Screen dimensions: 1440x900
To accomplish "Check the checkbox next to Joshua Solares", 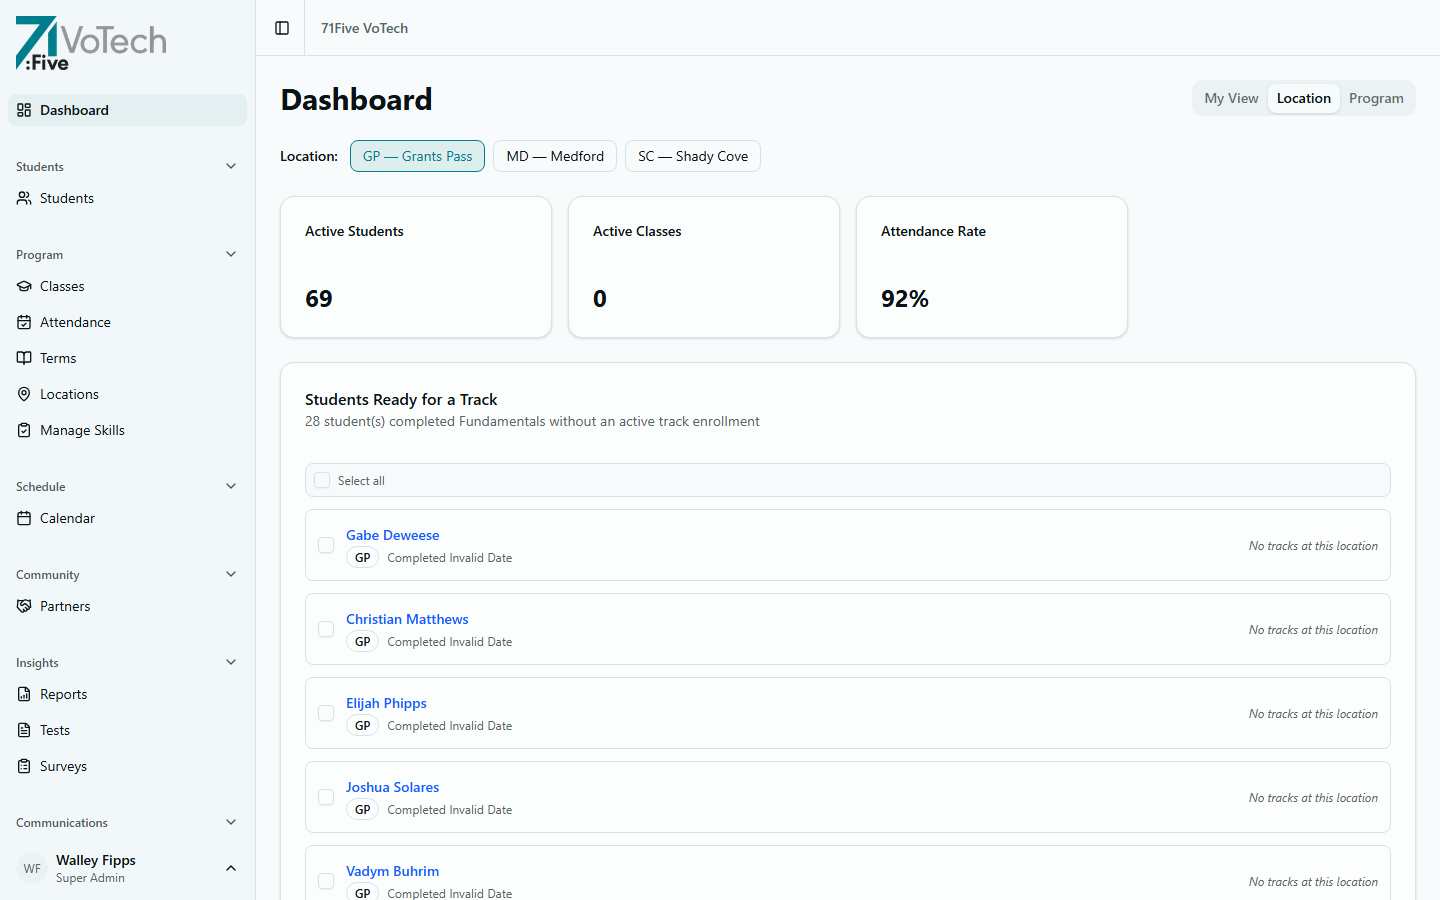I will (326, 797).
